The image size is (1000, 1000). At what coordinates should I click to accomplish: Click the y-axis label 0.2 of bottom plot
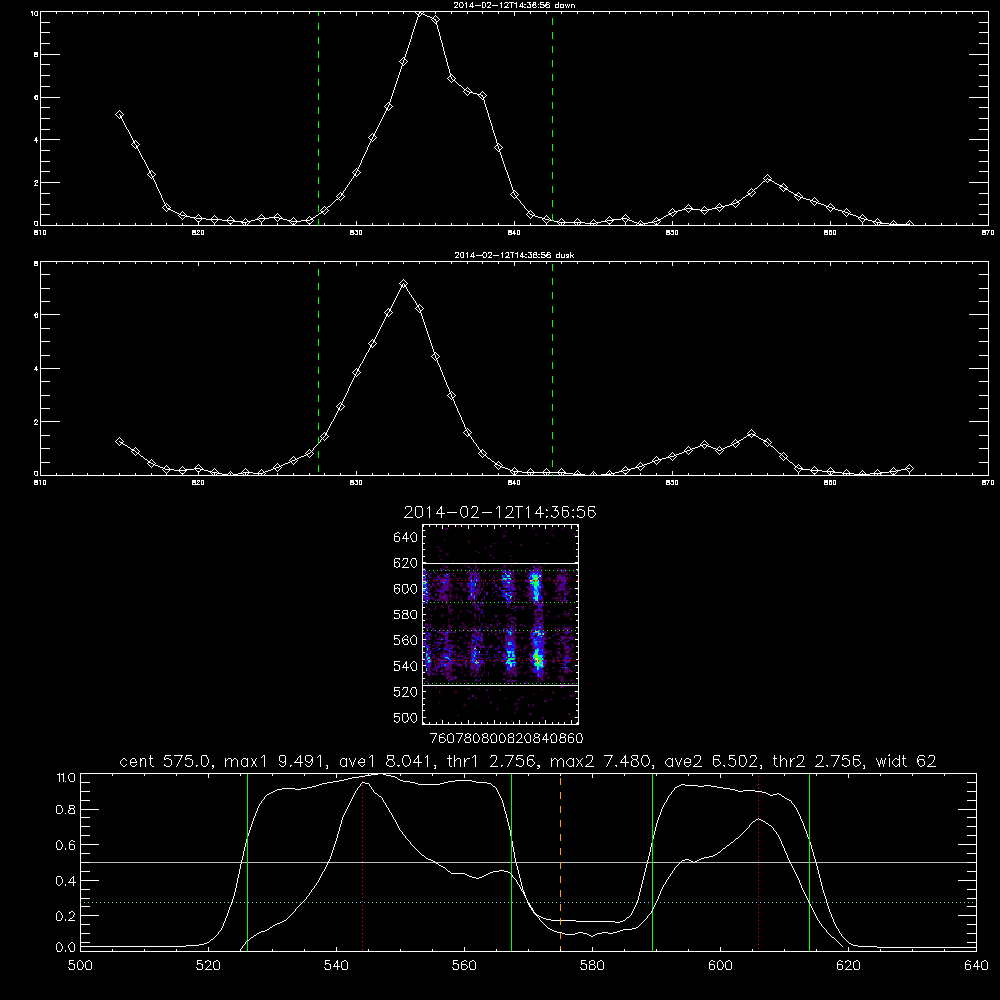[66, 916]
